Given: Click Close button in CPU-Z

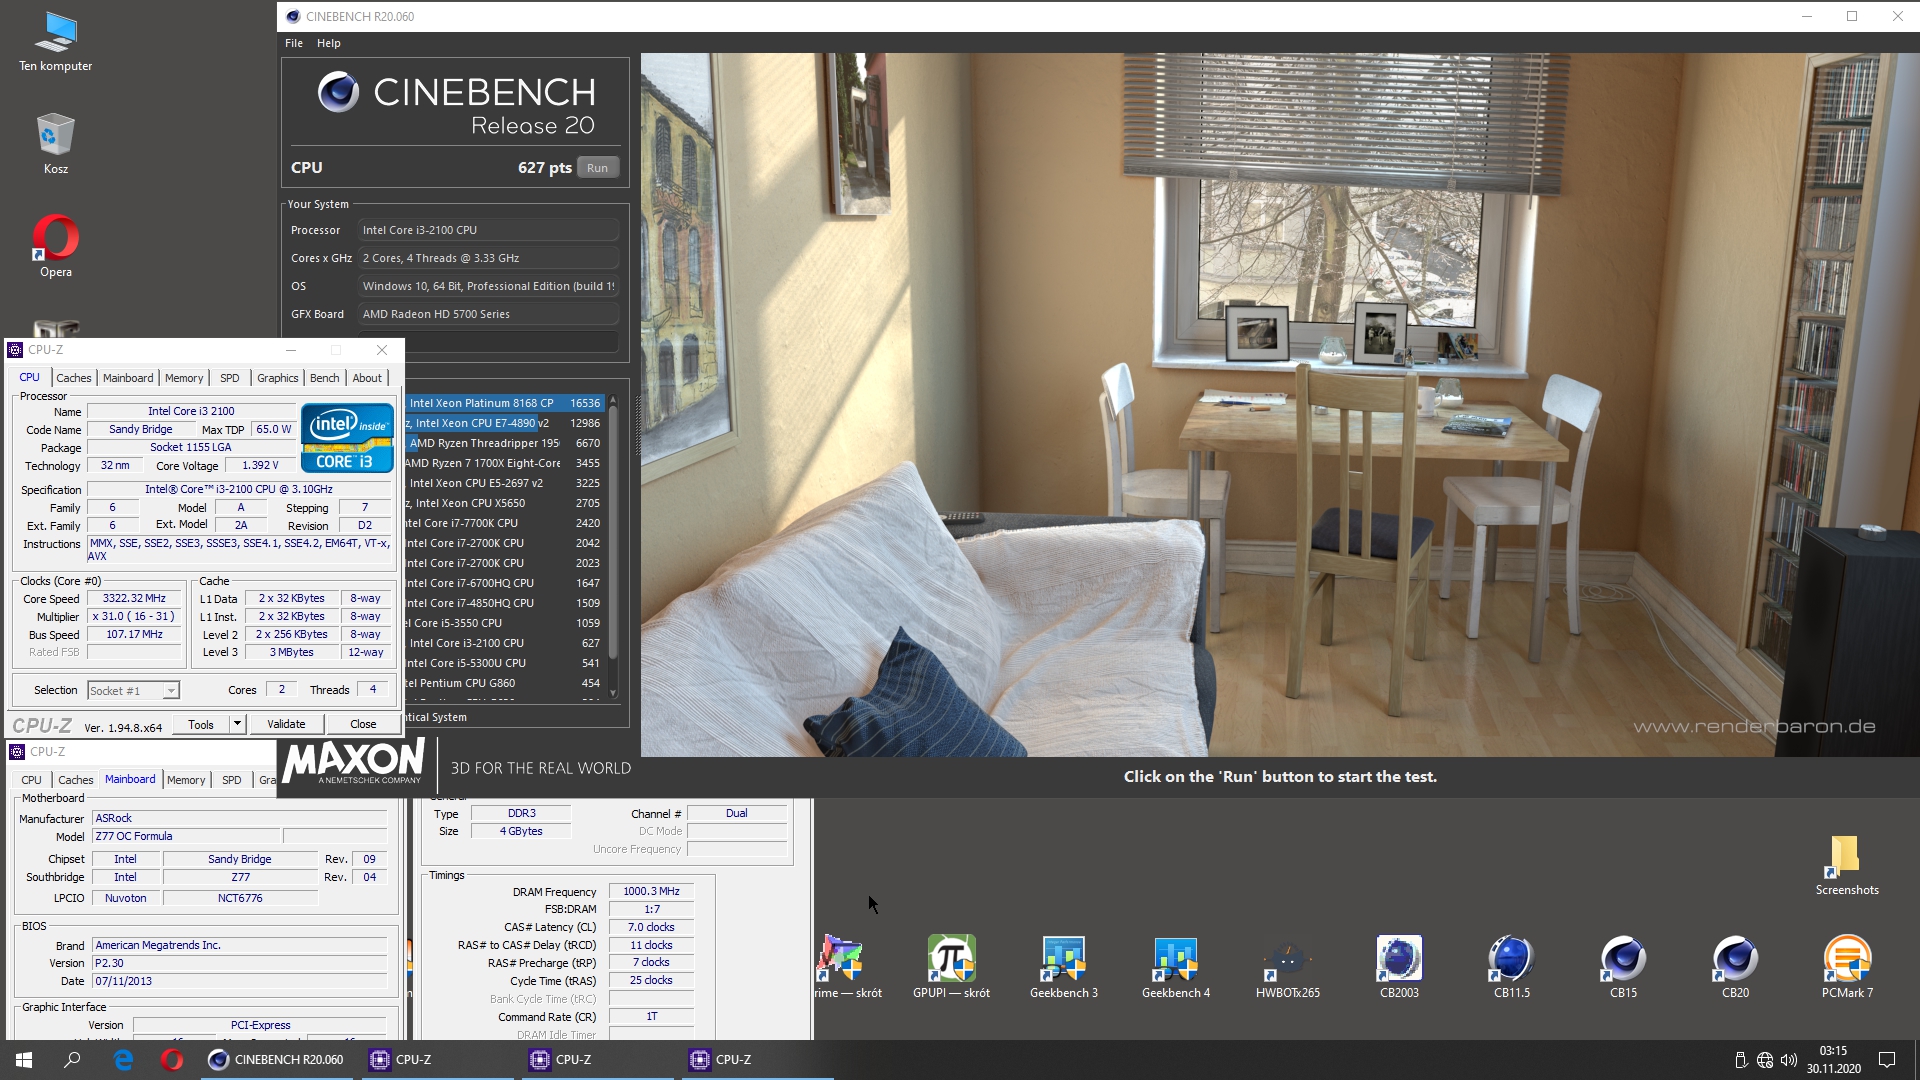Looking at the screenshot, I should click(363, 724).
